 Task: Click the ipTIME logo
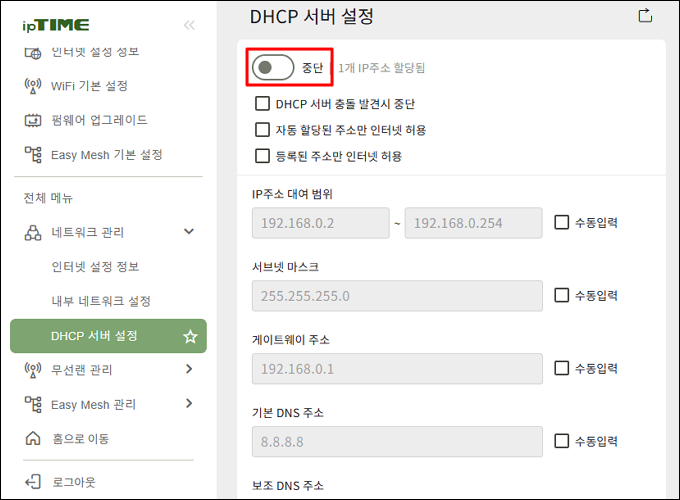click(56, 25)
